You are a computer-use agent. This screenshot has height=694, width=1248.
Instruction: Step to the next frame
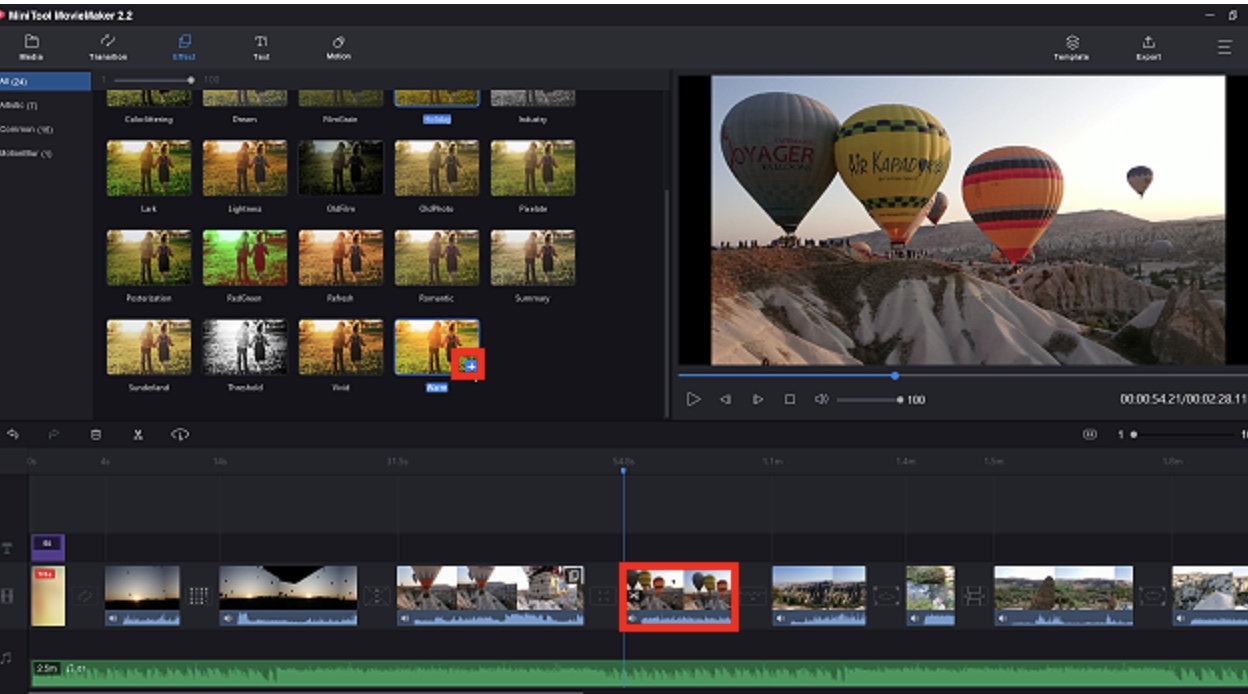(x=758, y=399)
